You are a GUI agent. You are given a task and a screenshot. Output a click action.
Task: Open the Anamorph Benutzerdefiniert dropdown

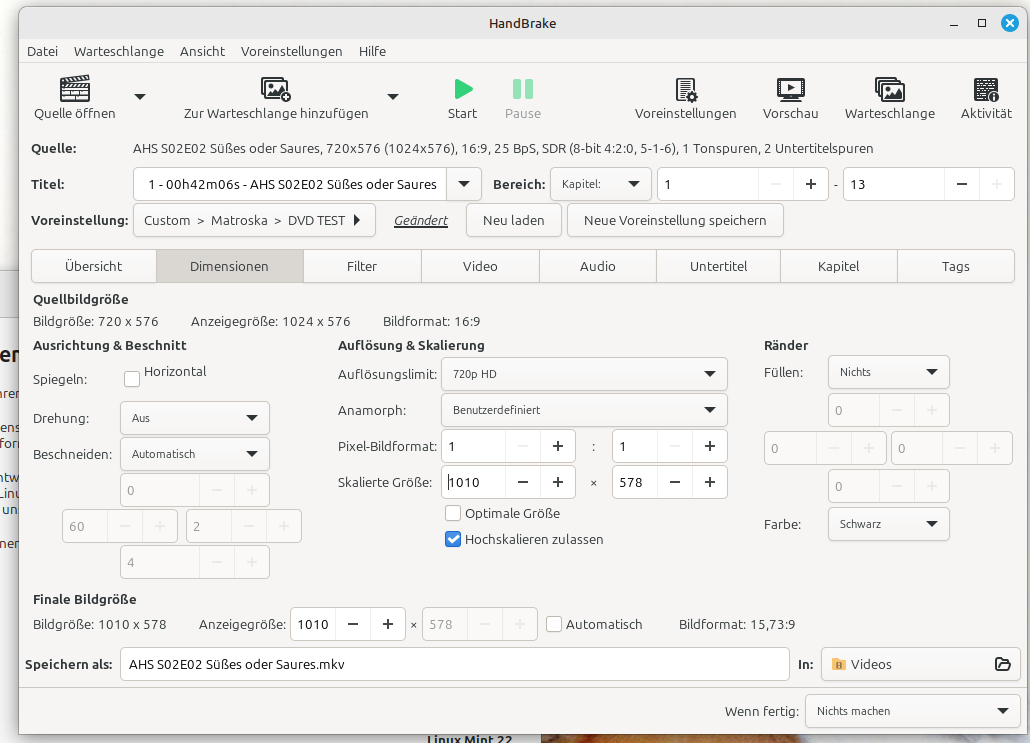click(584, 410)
